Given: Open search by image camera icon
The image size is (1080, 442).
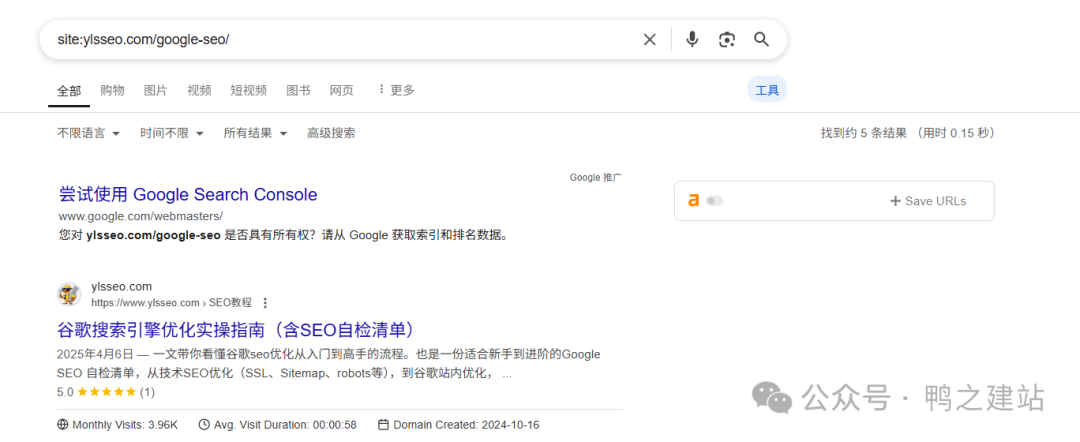Looking at the screenshot, I should 727,39.
